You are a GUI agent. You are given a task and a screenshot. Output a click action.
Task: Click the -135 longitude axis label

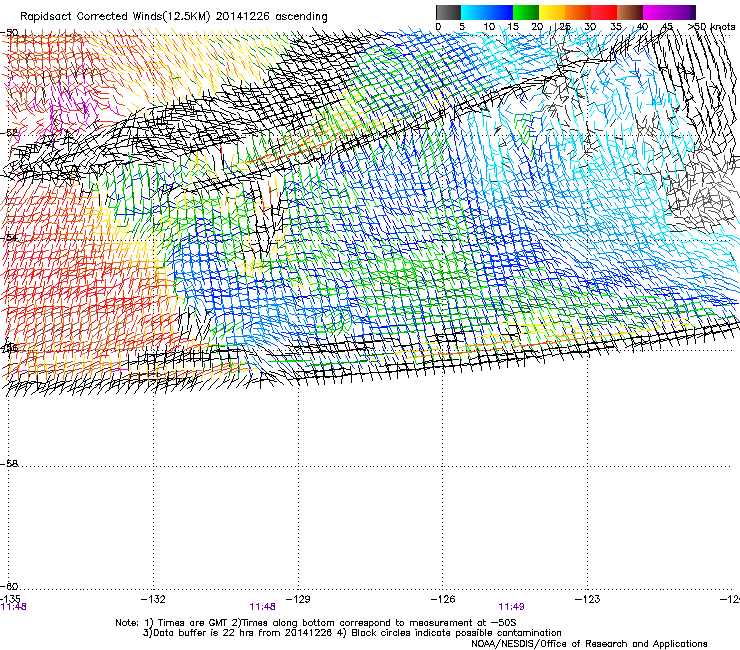click(10, 599)
